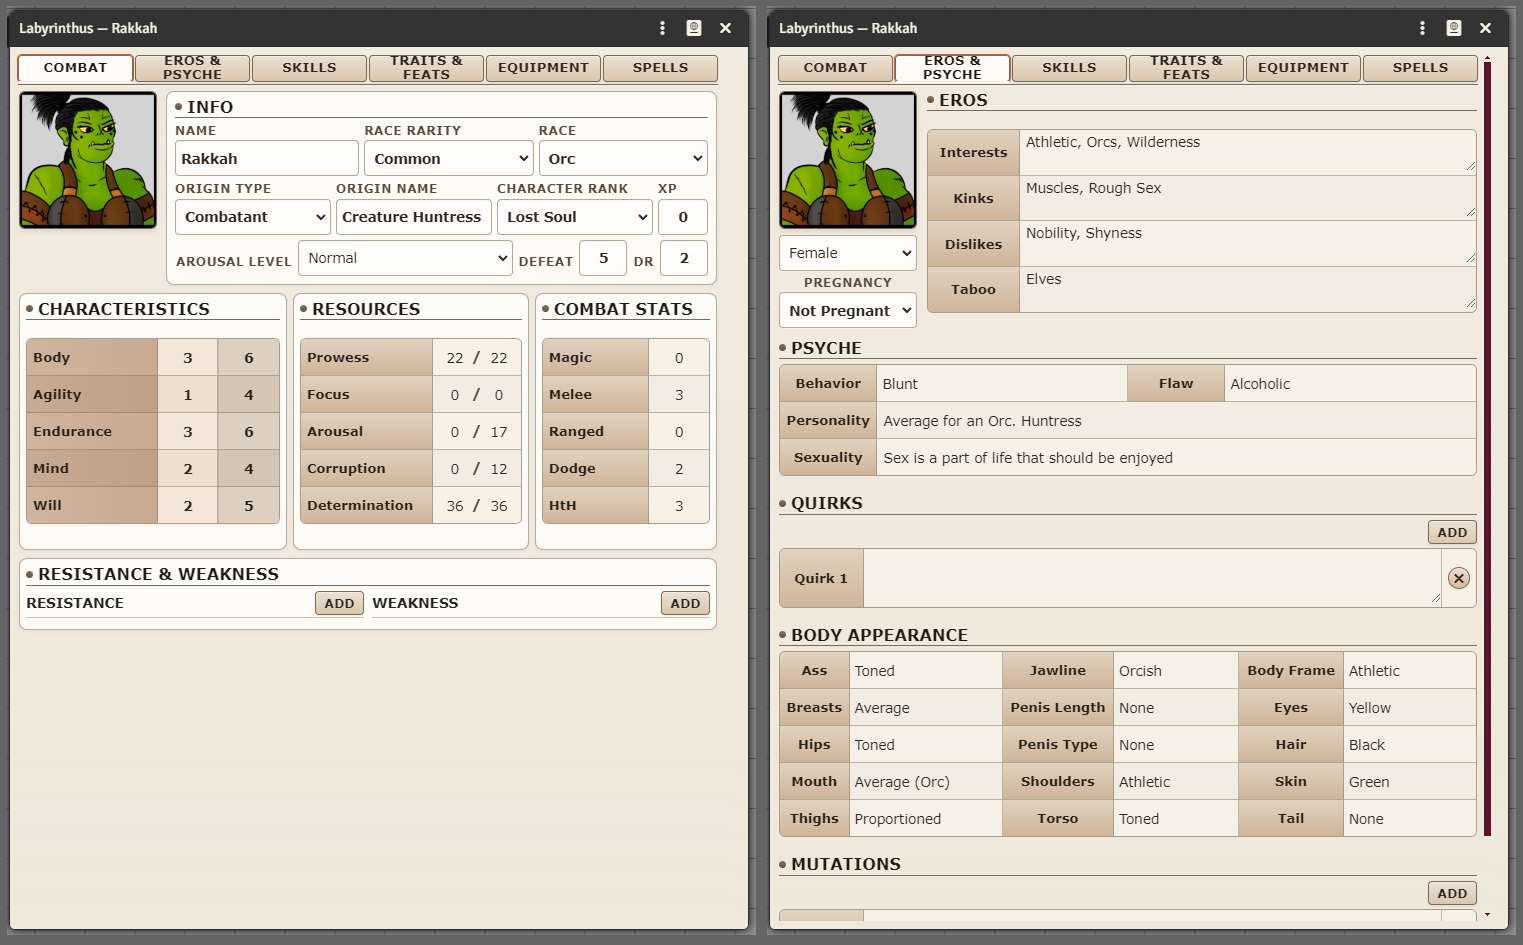Screen dimensions: 1523x945
Task: Open Traits & Feats tab in left window
Action: pyautogui.click(x=426, y=68)
